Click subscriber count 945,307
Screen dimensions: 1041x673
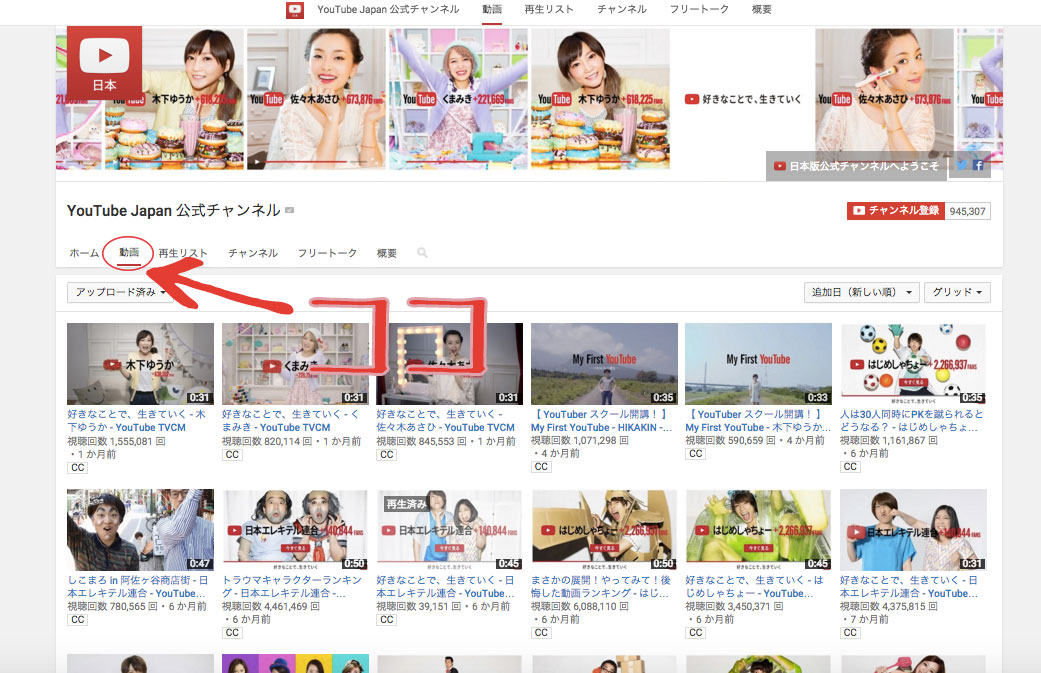point(967,211)
